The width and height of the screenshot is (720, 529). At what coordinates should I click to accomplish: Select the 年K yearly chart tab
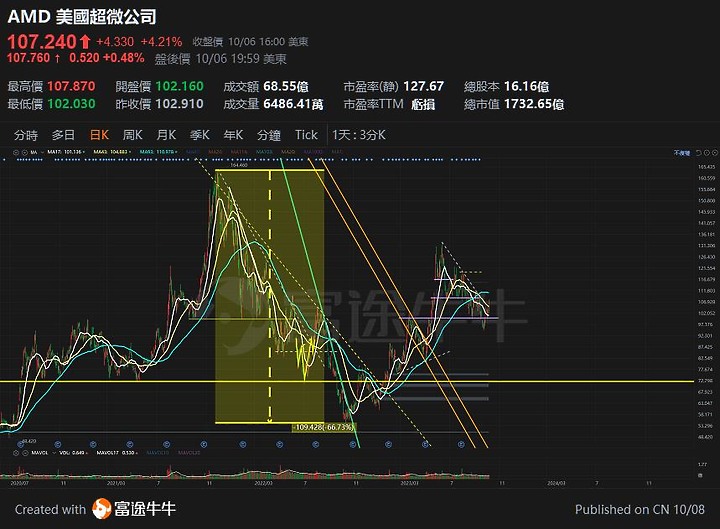point(233,135)
